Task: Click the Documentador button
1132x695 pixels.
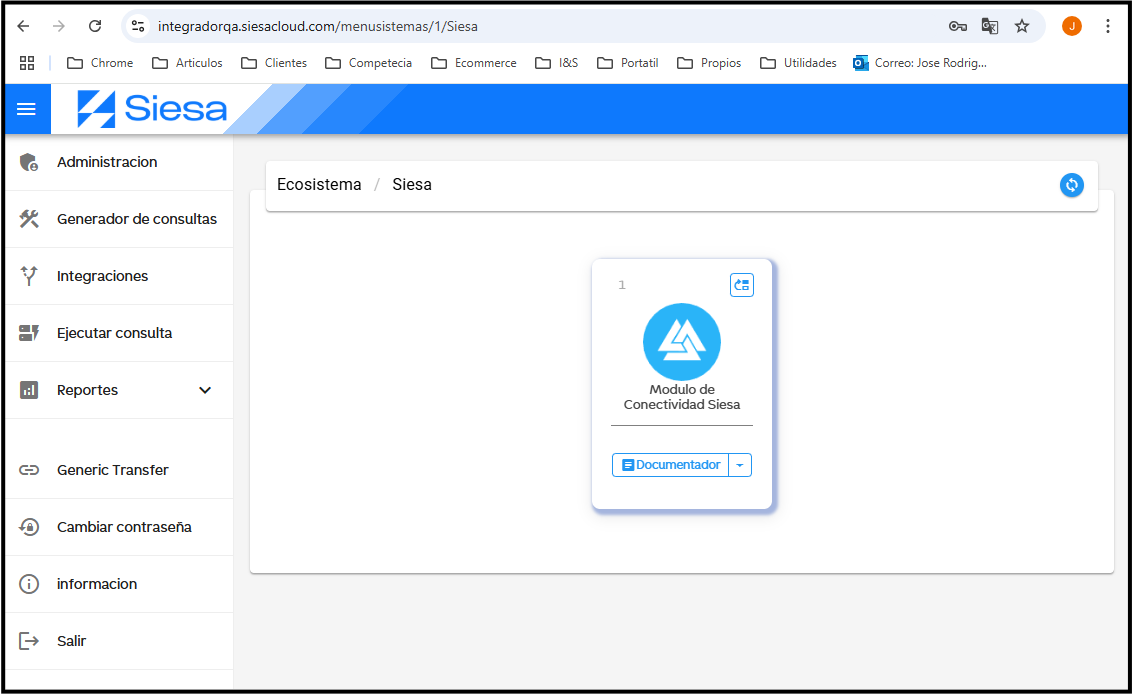Action: (670, 465)
